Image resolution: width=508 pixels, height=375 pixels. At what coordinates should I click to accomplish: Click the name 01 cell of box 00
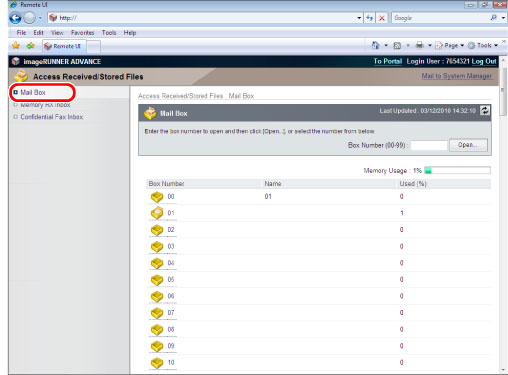pyautogui.click(x=268, y=197)
